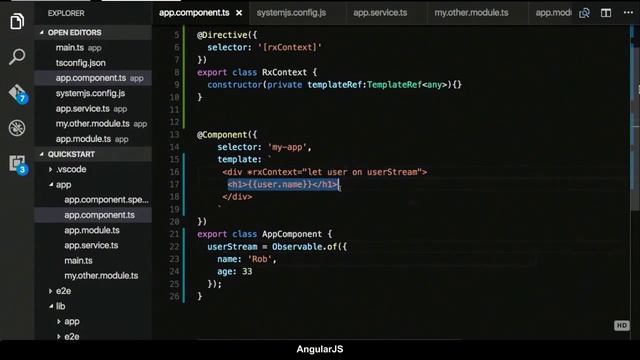
Task: Click the open changes icon in editor title
Action: (584, 13)
